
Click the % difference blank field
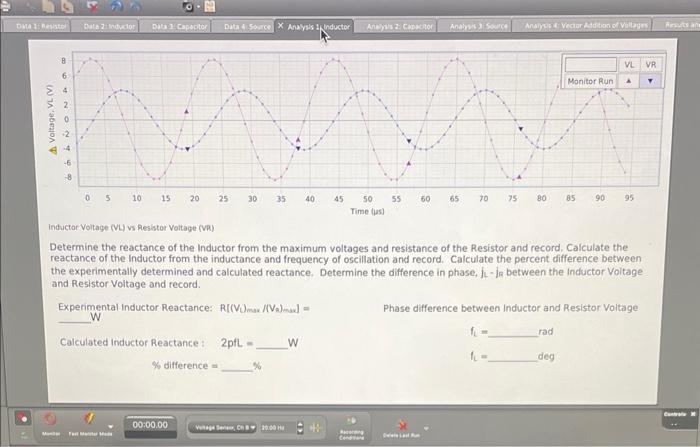click(x=237, y=367)
